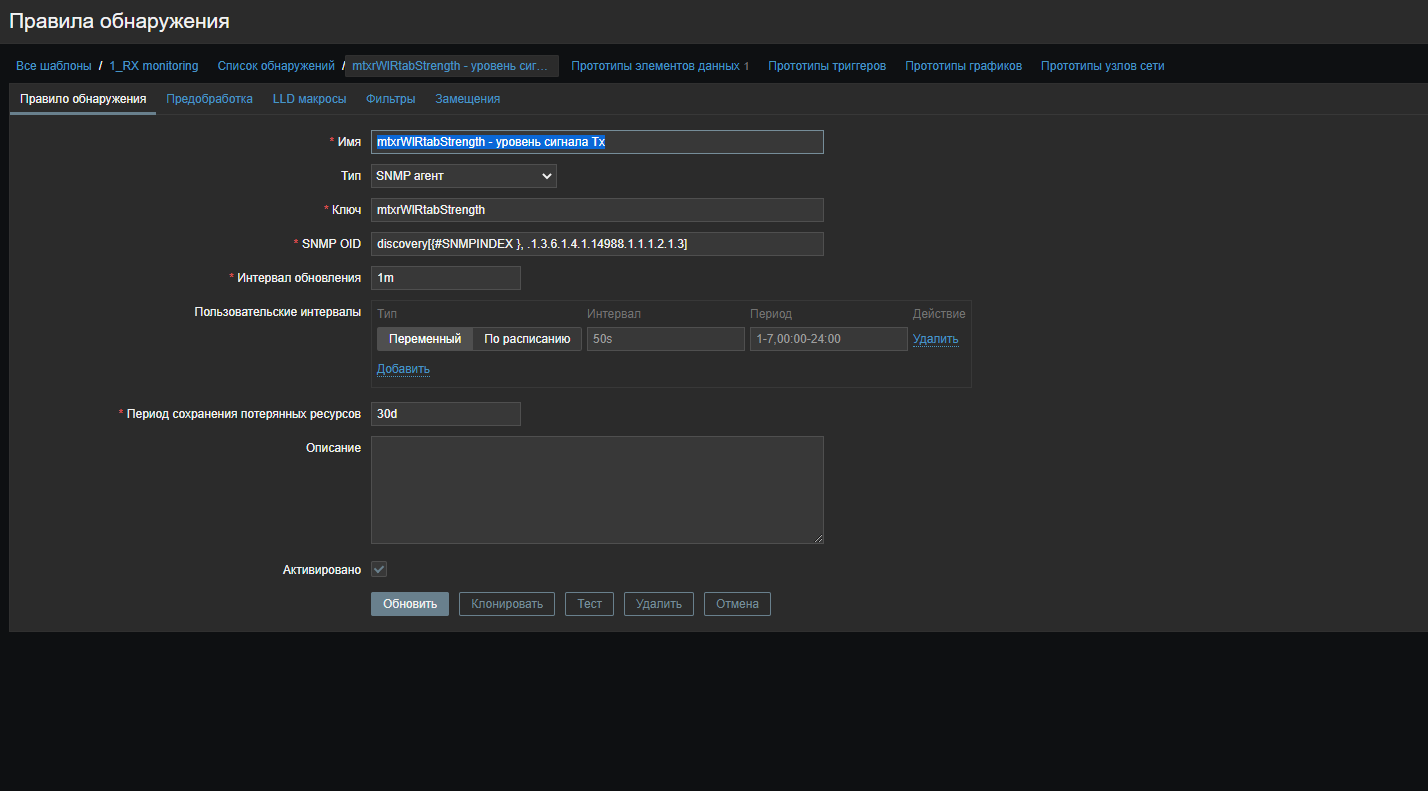This screenshot has width=1428, height=791.
Task: Go to Все шаблоны breadcrumb link
Action: pyautogui.click(x=53, y=66)
